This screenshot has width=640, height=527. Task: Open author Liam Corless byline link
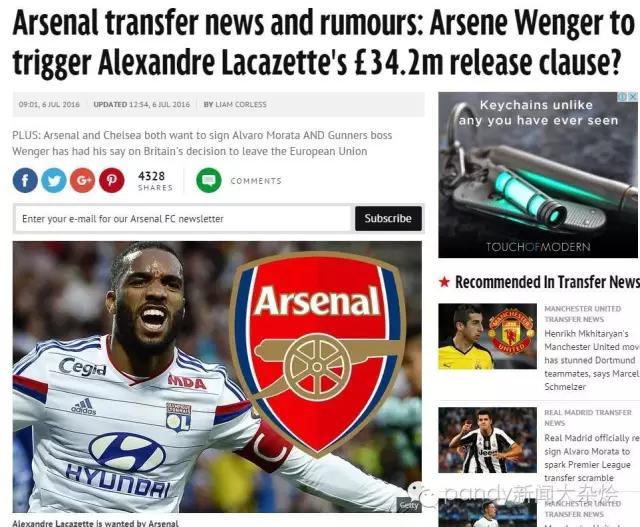coord(235,105)
